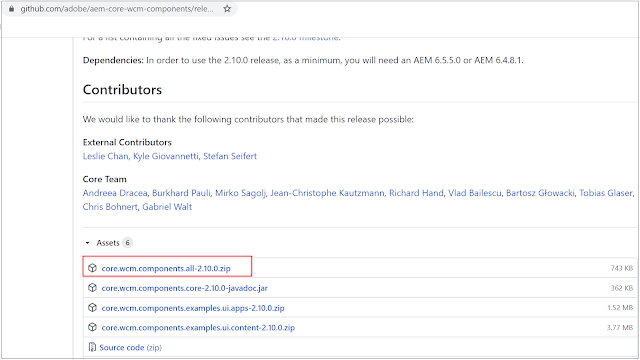View site security via the lock icon
Viewport: 640px width, 360px height.
(x=11, y=9)
